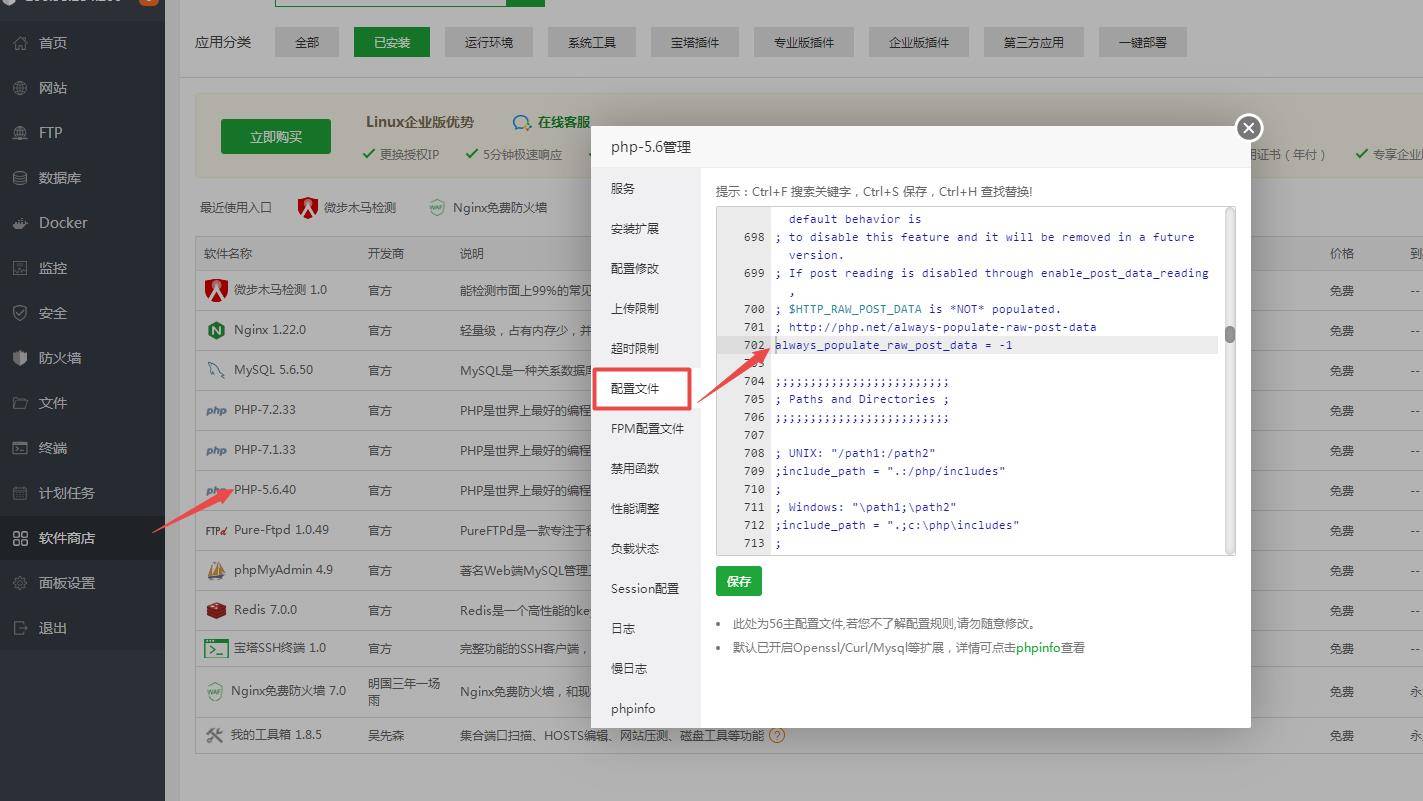The image size is (1423, 801).
Task: Click the config editor vertical scrollbar thumb
Action: pos(1229,334)
